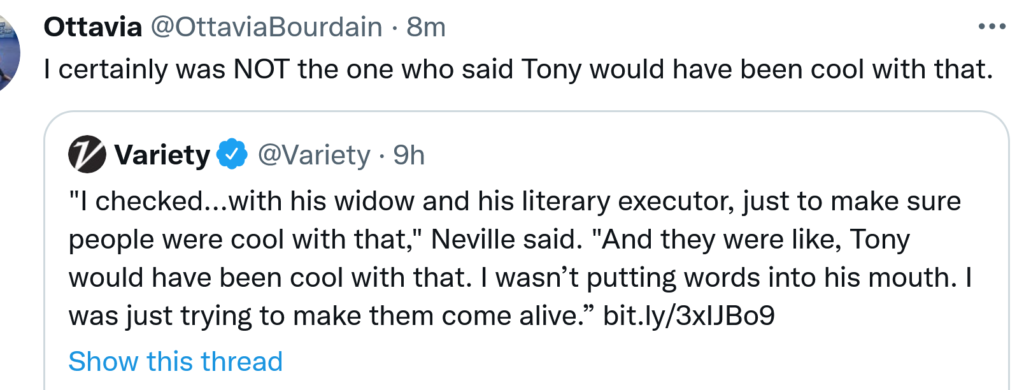Click quoted line starting "I checked...with his widow"
This screenshot has height=390, width=1024.
pyautogui.click(x=515, y=201)
